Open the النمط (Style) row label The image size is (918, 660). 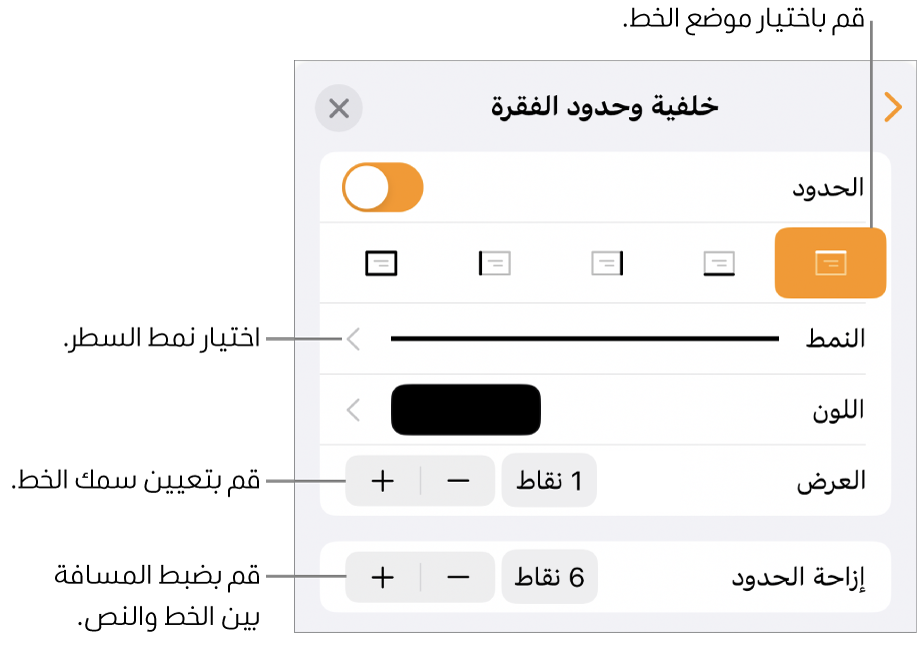835,339
